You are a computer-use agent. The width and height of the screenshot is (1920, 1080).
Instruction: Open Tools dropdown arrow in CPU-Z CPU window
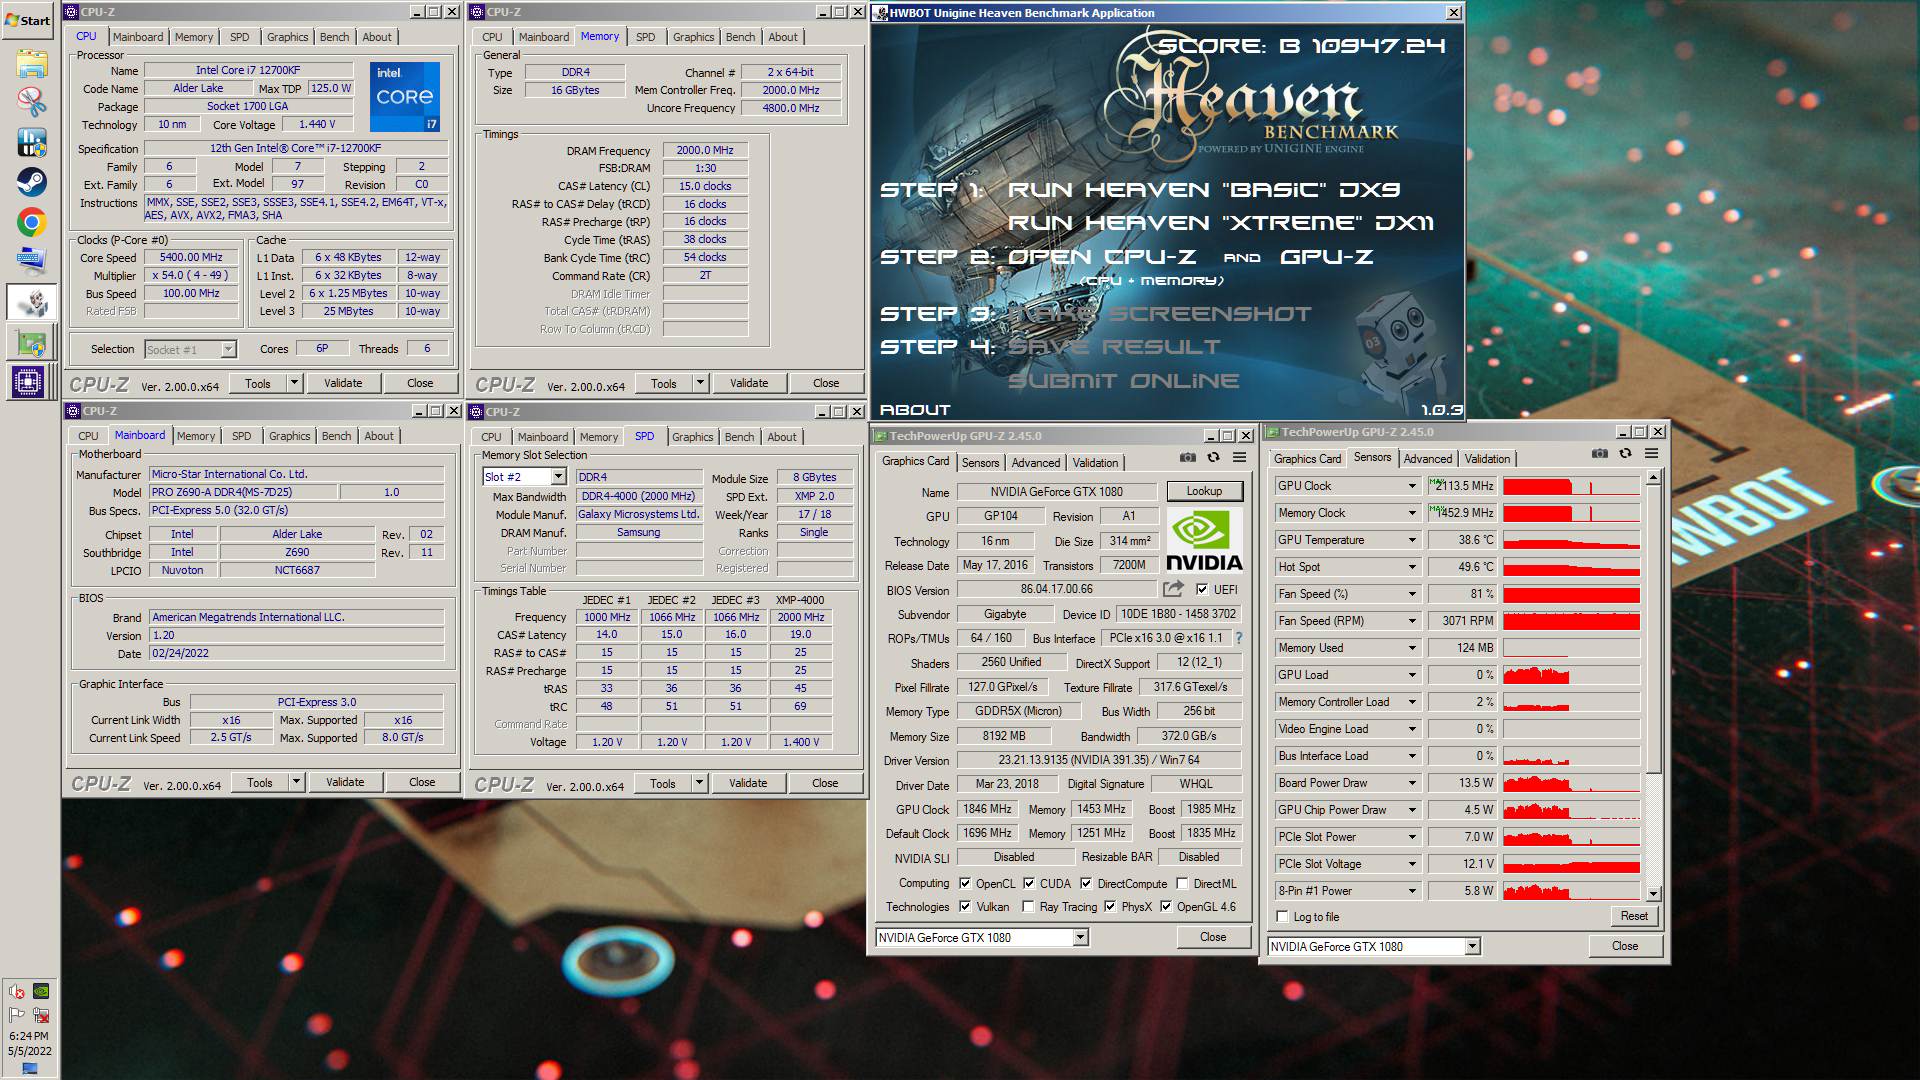click(294, 383)
